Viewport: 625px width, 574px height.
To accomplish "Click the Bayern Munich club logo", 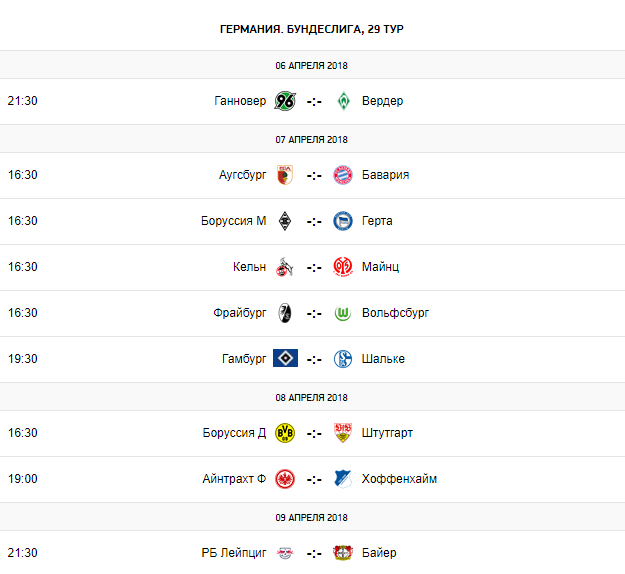I will pyautogui.click(x=343, y=175).
